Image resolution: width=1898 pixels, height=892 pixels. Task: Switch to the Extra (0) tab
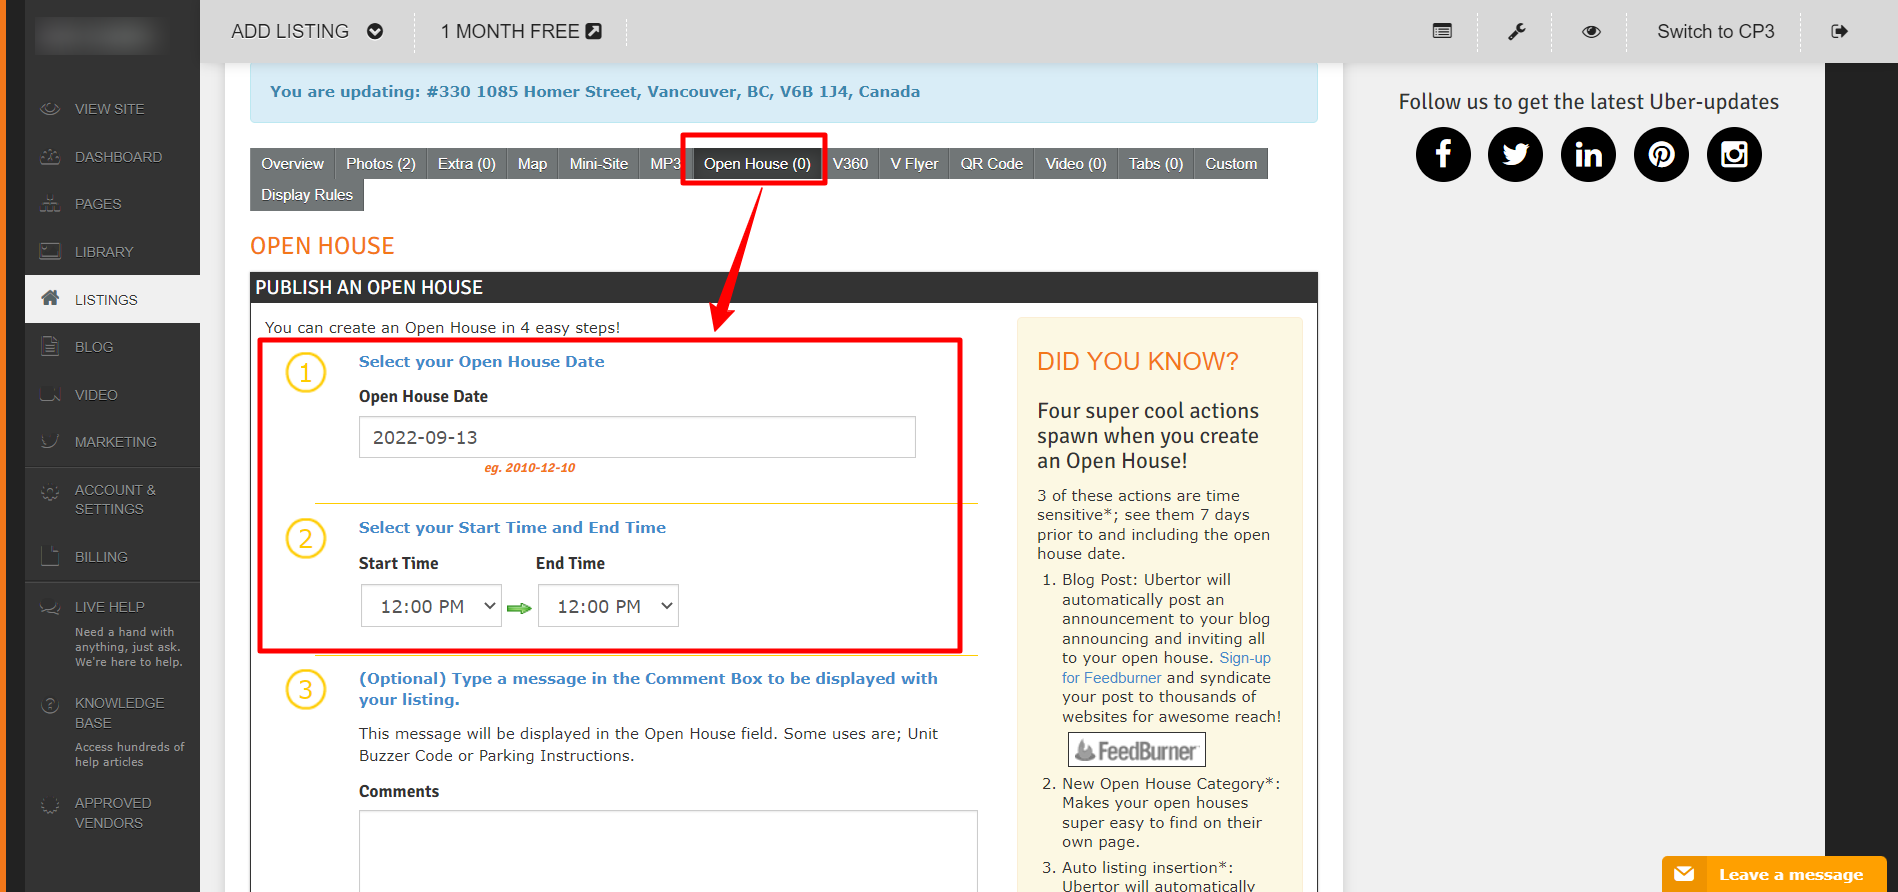click(467, 164)
